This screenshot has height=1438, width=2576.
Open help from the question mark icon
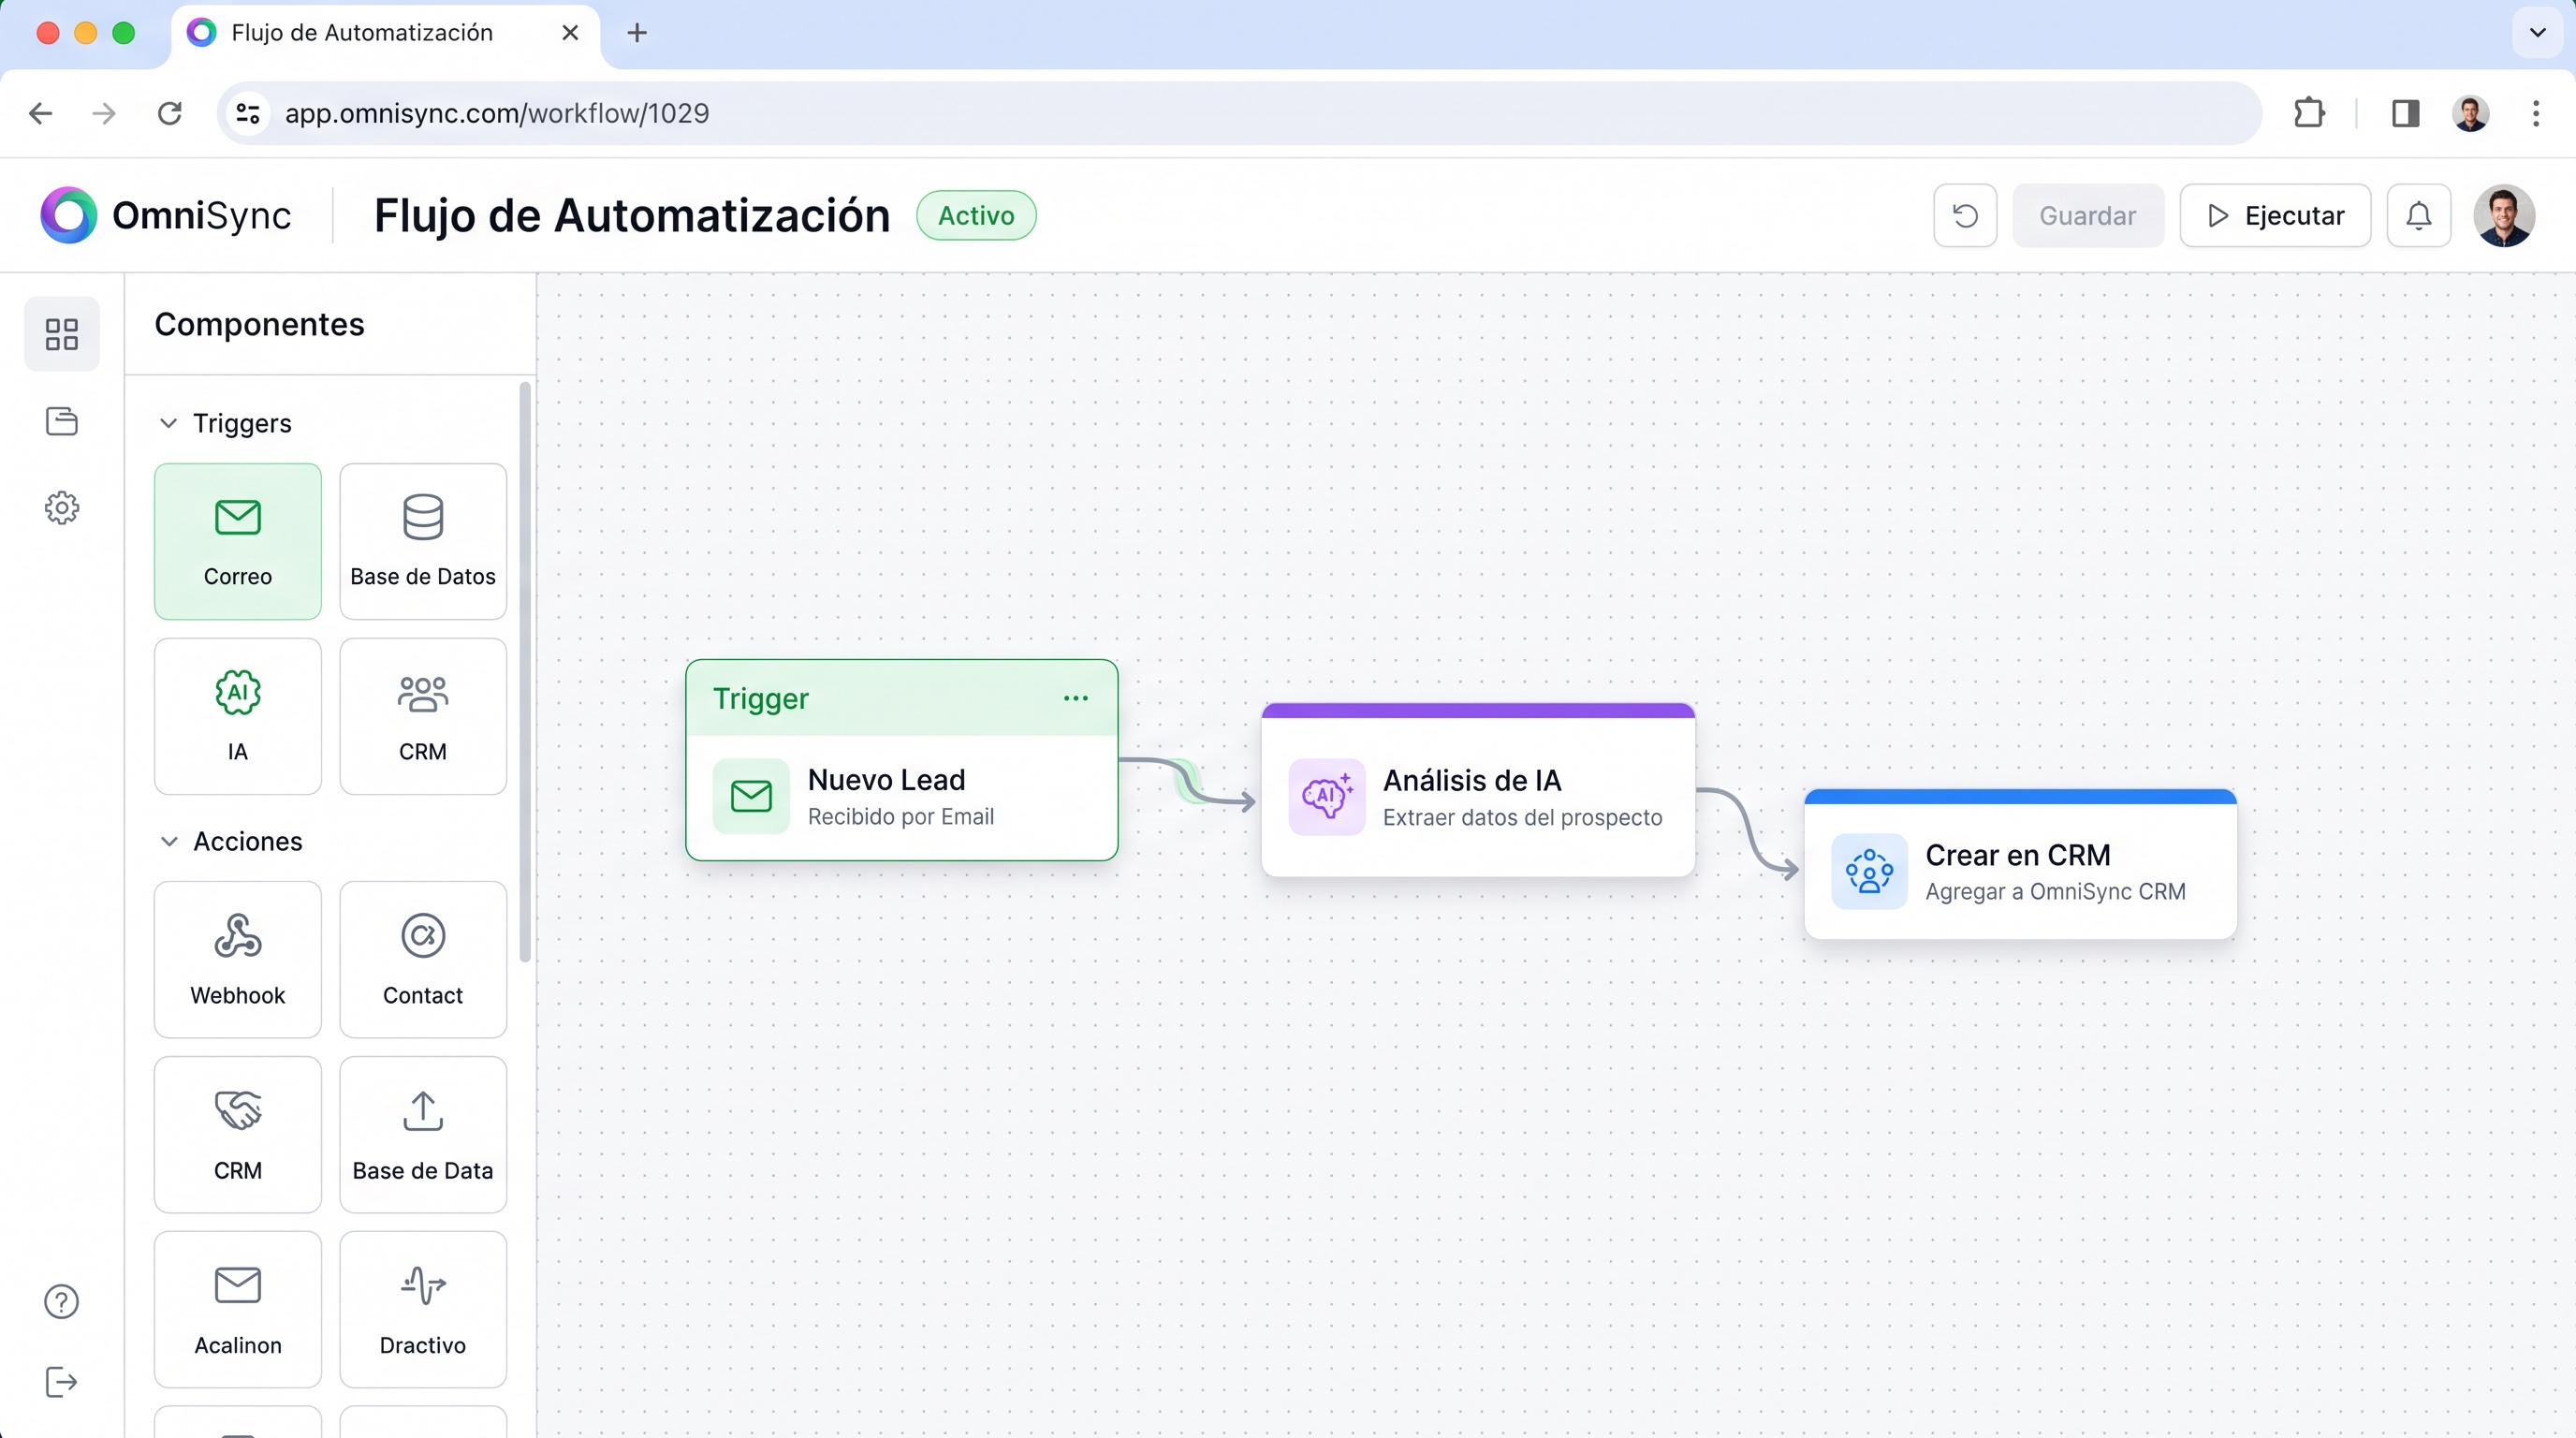point(62,1301)
